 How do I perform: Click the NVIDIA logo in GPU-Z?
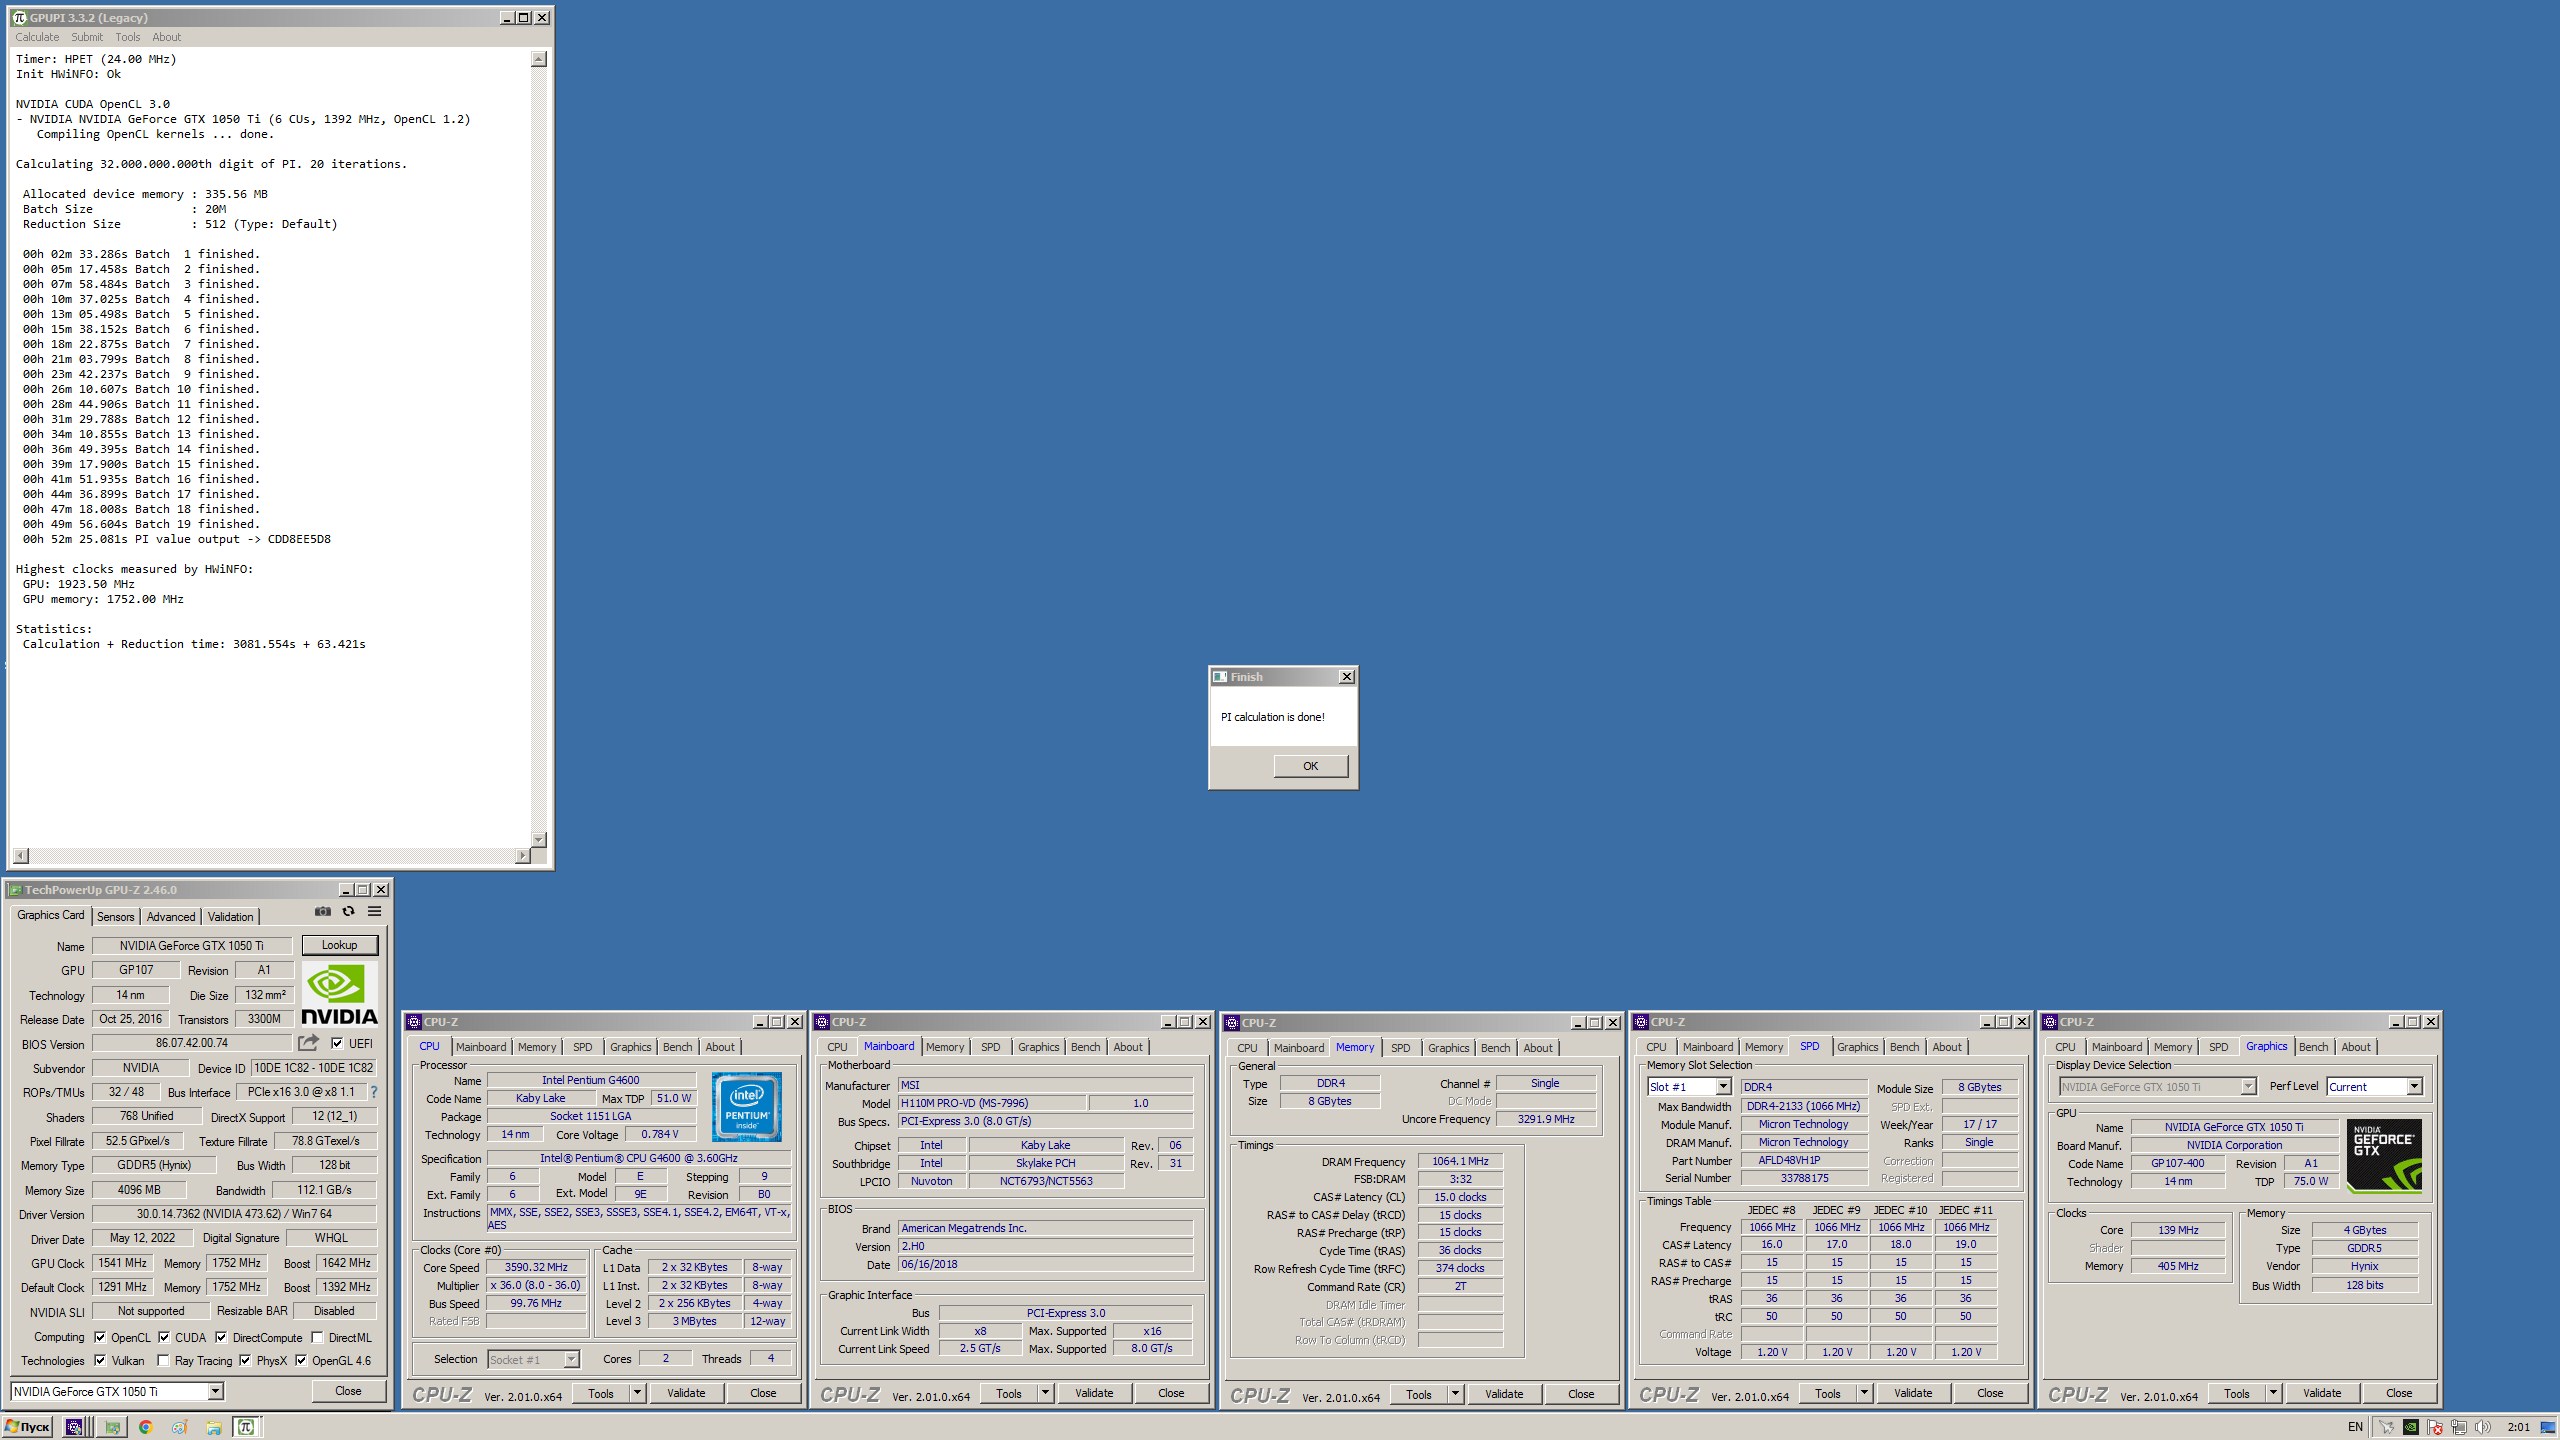(x=340, y=994)
